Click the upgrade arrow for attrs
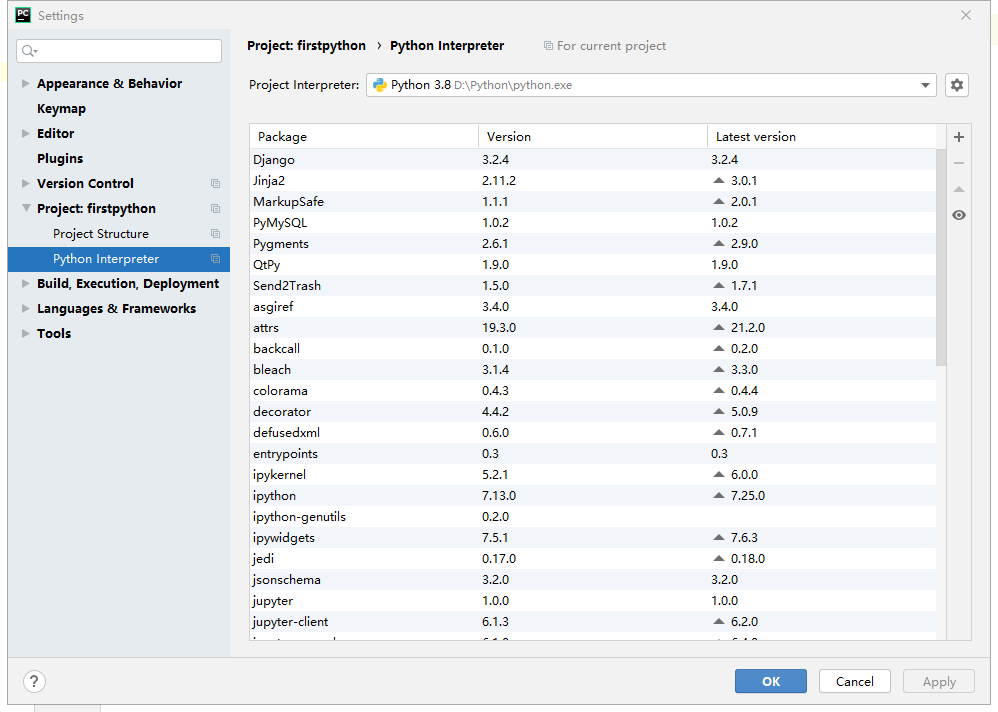998x712 pixels. [719, 328]
